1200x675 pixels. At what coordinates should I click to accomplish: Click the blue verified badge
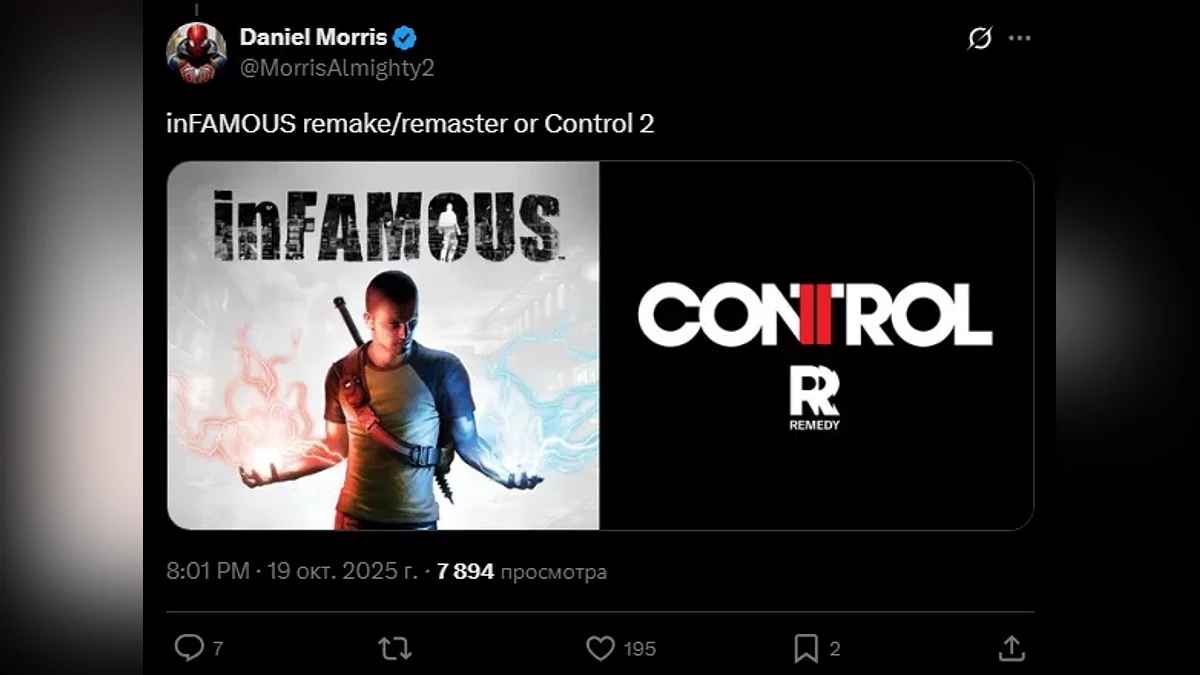tap(405, 39)
